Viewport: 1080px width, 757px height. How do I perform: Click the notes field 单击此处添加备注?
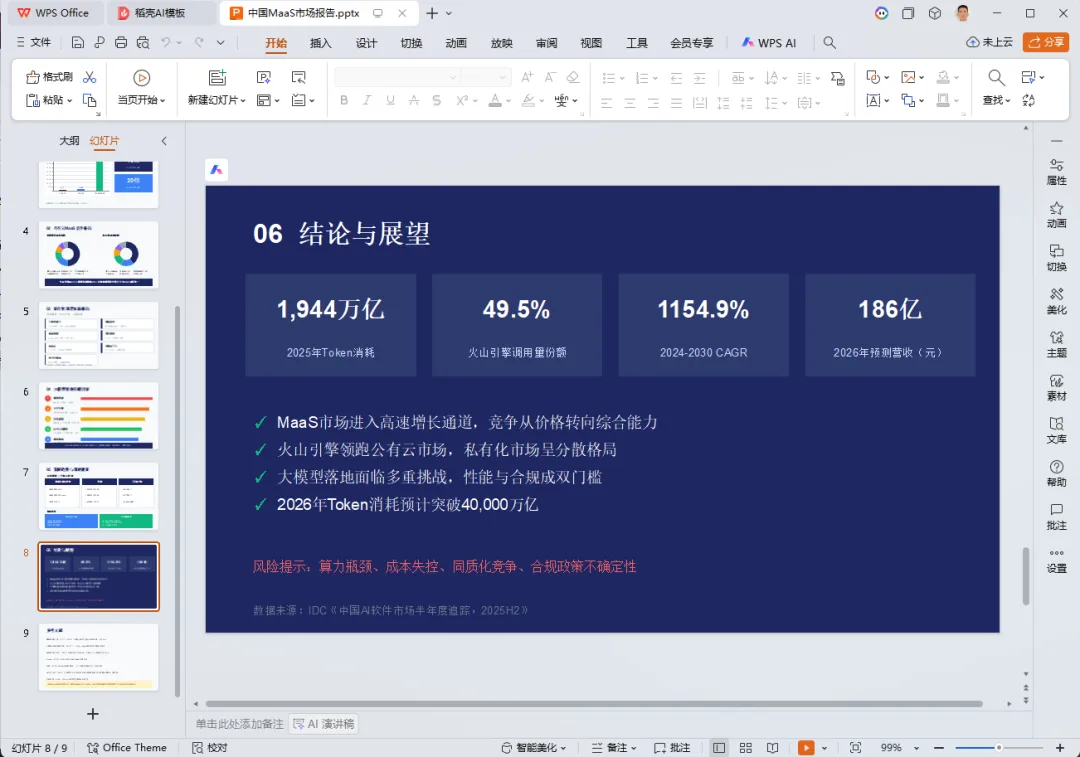(x=239, y=724)
